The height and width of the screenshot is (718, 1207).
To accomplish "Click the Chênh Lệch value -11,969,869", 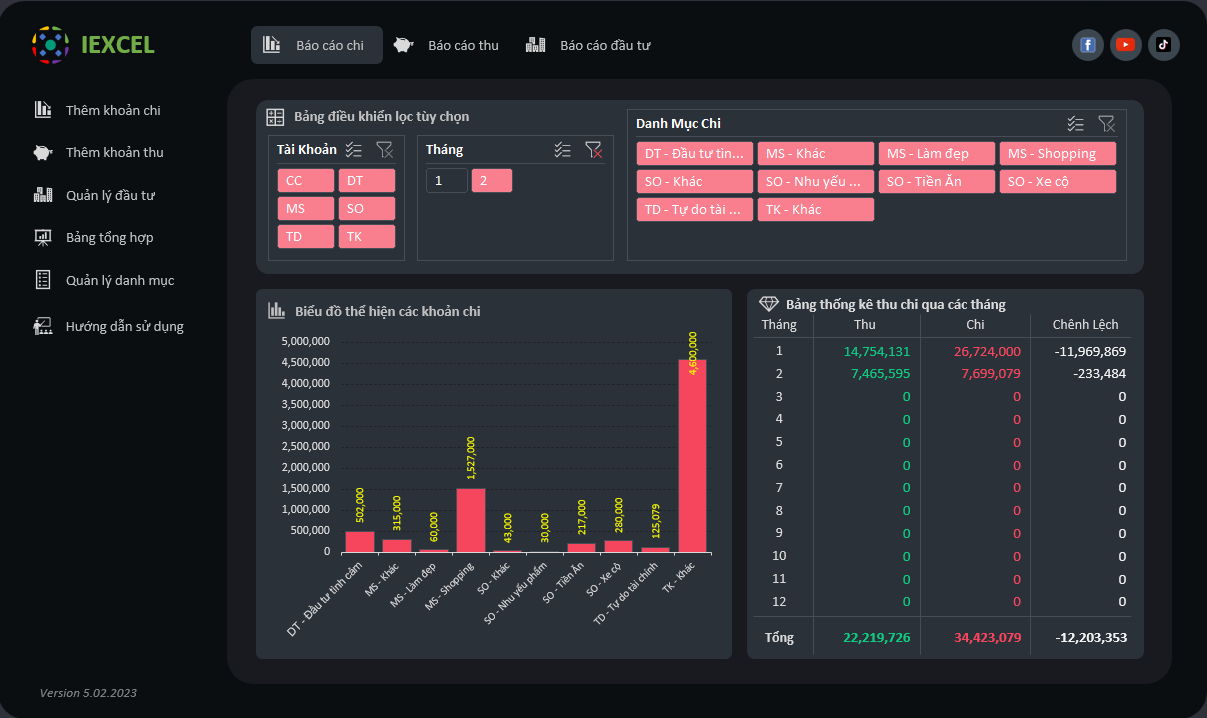I will [x=1090, y=351].
